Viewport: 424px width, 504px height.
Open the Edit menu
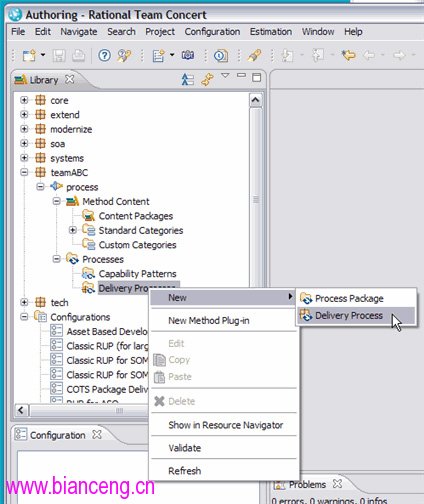[43, 32]
